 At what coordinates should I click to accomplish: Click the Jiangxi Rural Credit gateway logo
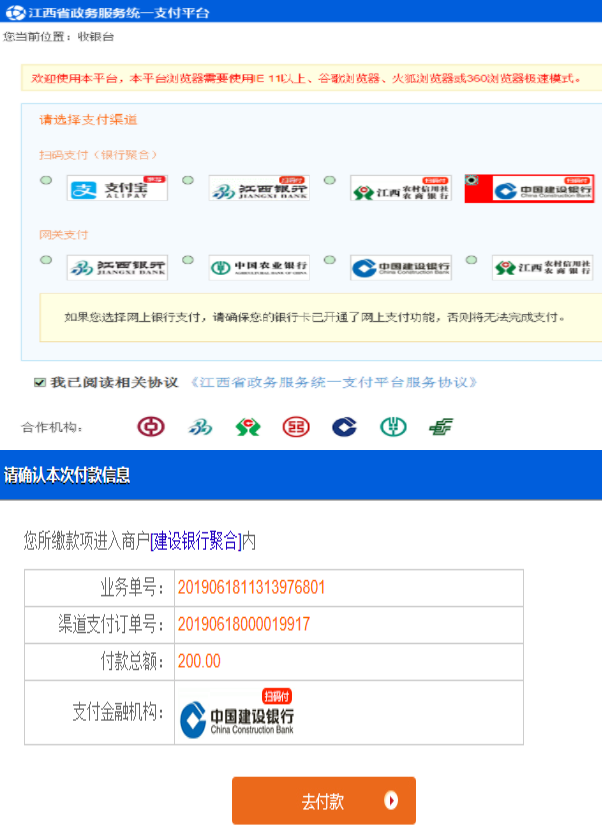542,267
